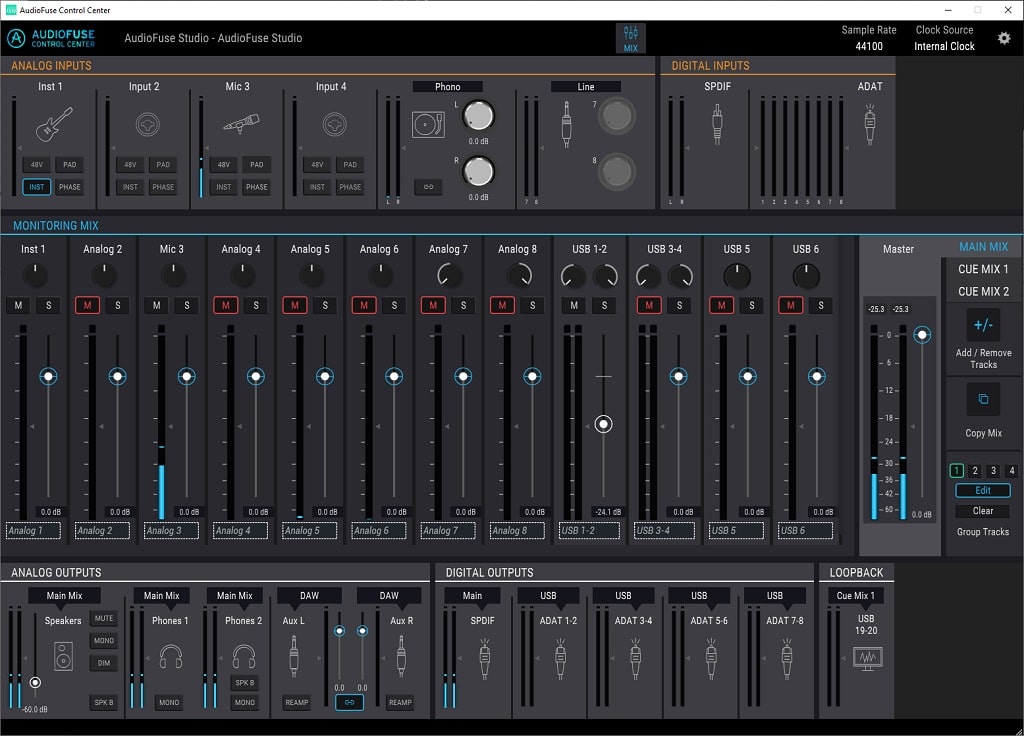Click the group Clear button
The width and height of the screenshot is (1024, 736).
coord(983,511)
